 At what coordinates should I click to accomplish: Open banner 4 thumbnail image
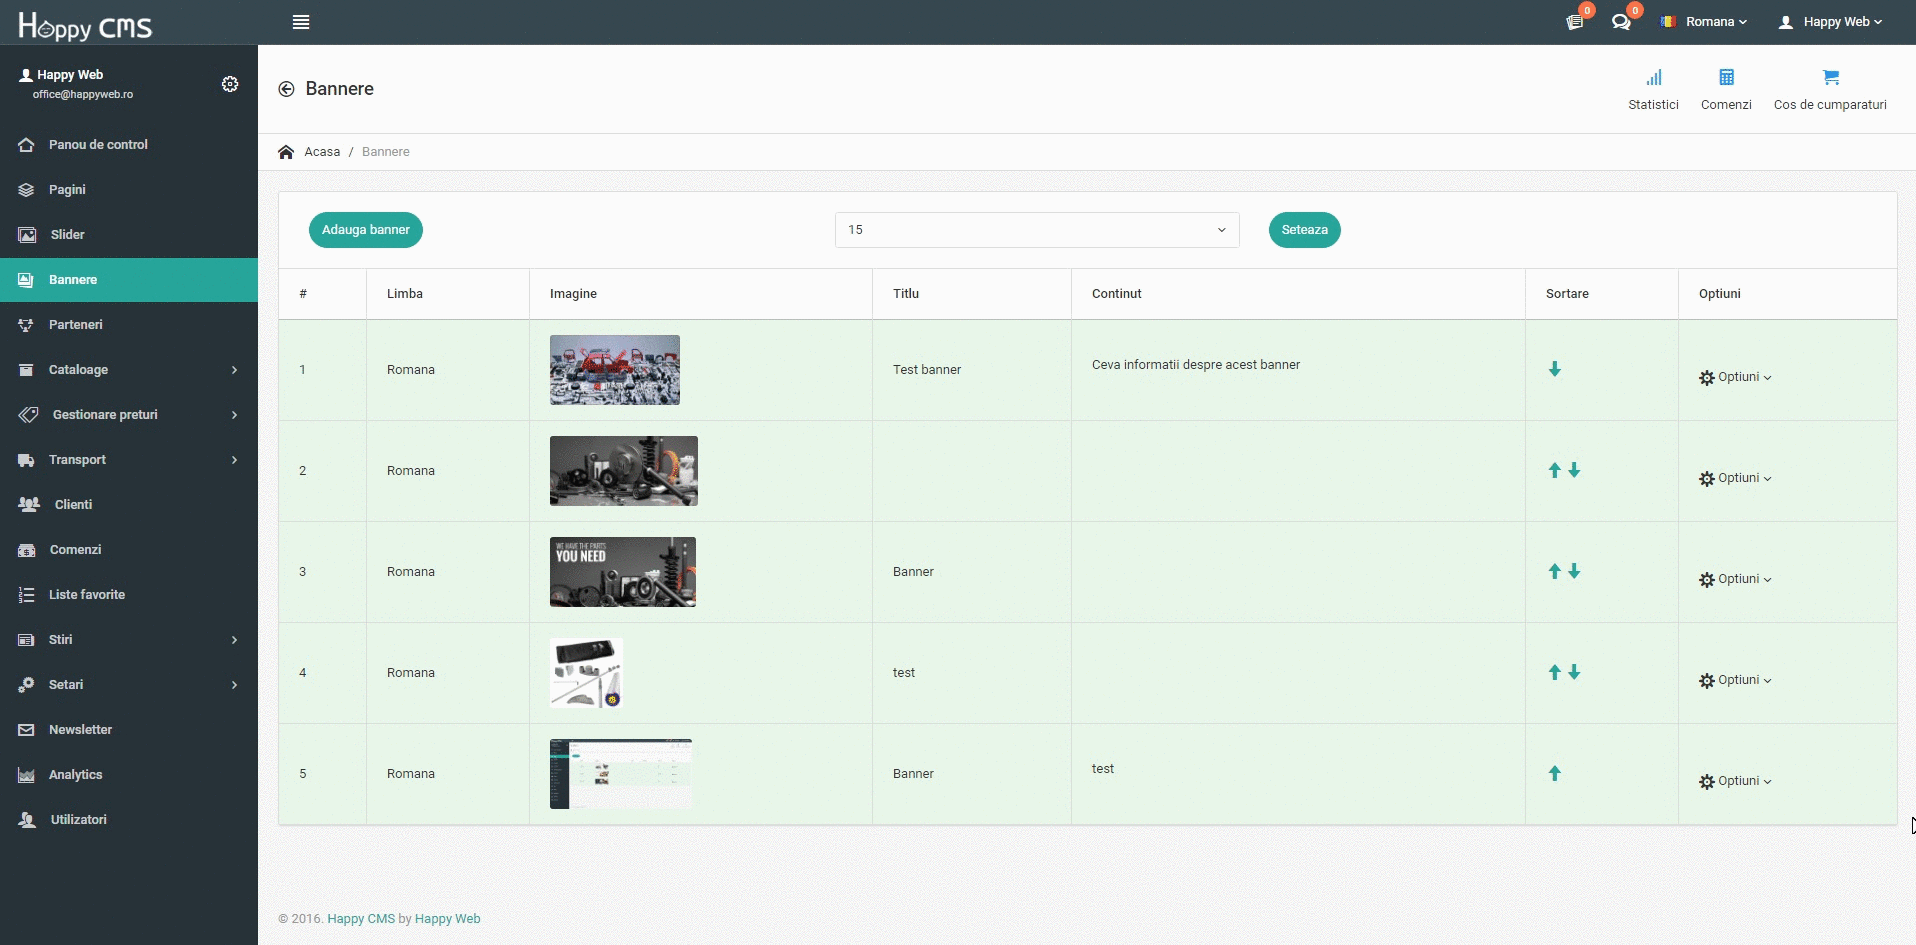(586, 673)
